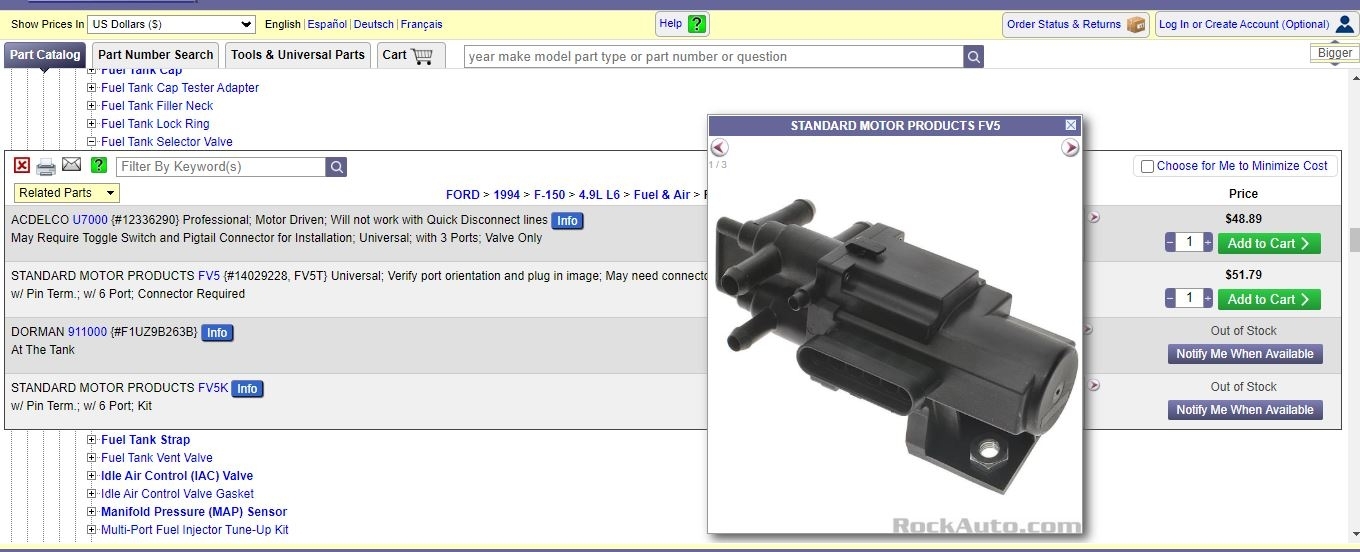
Task: Expand Fuel Tank Filler Neck node
Action: pyautogui.click(x=92, y=106)
